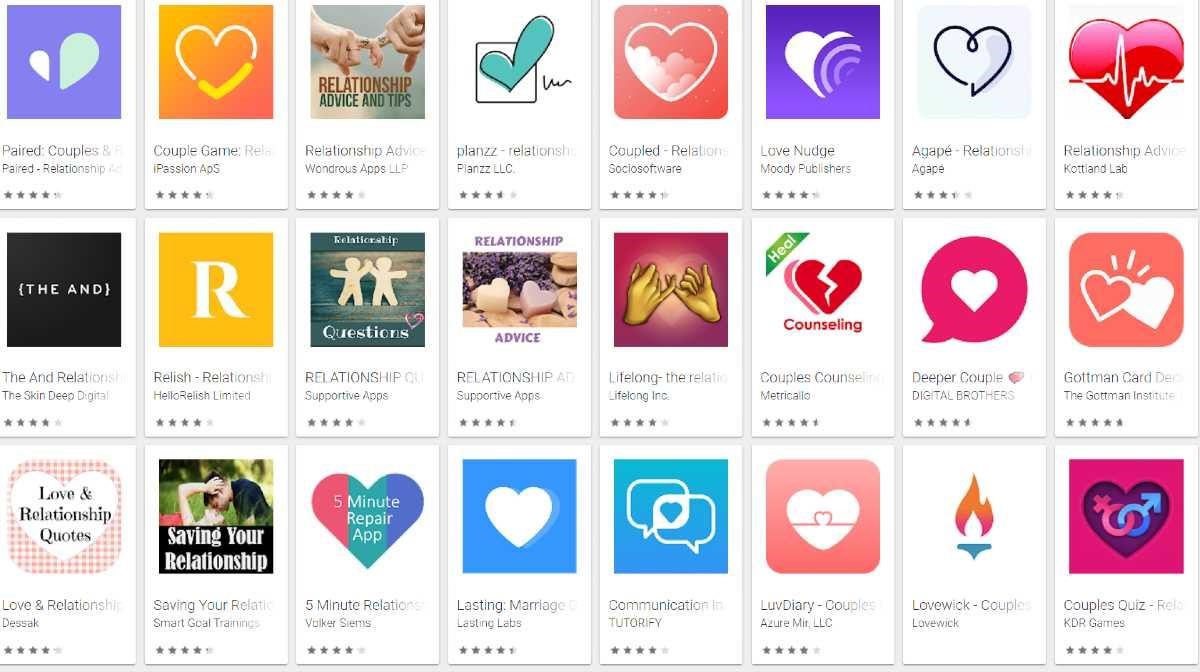Select the planzz checkmark app icon
The height and width of the screenshot is (672, 1200).
(520, 62)
